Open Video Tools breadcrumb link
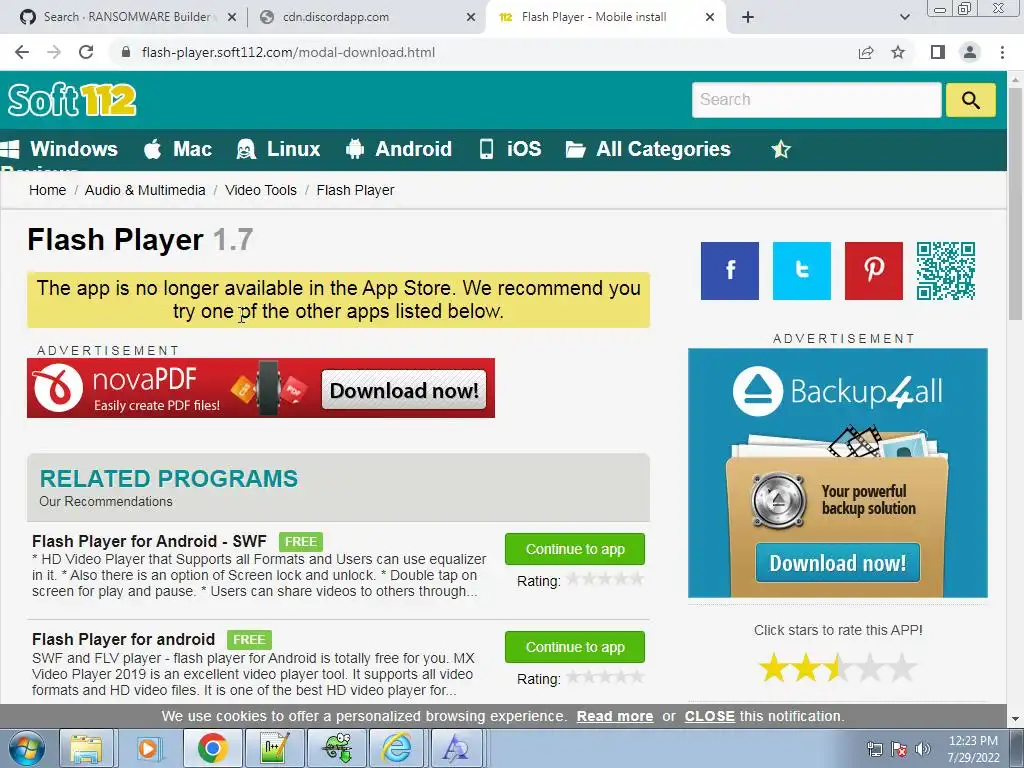This screenshot has width=1024, height=768. coord(261,190)
